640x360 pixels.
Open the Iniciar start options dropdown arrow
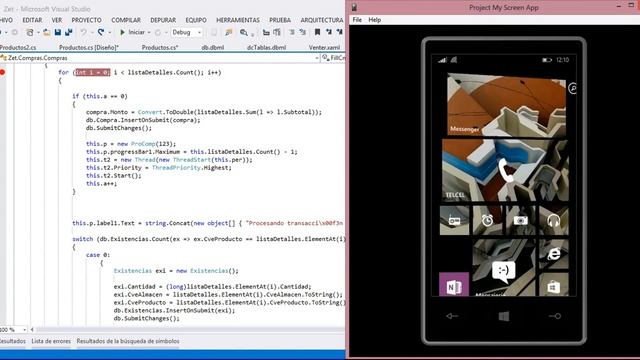pos(149,32)
